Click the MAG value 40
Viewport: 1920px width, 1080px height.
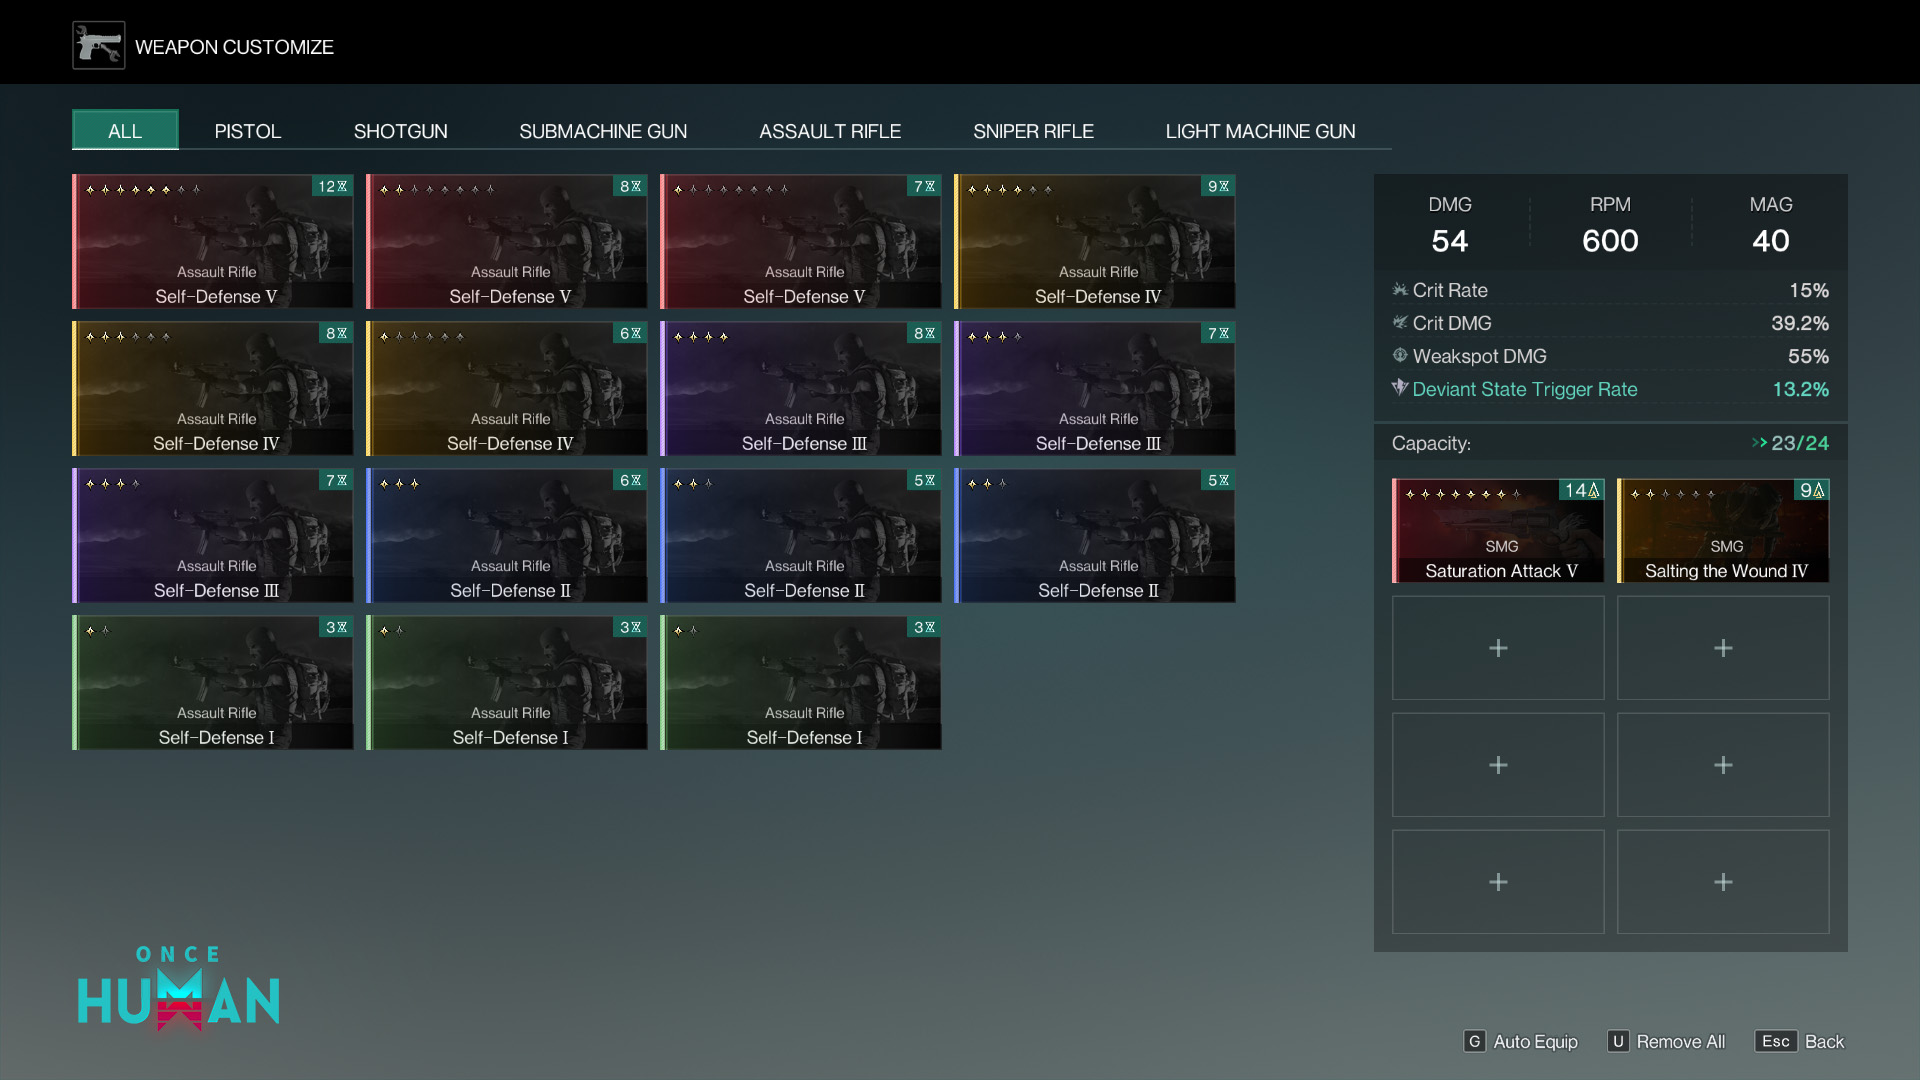(1771, 241)
